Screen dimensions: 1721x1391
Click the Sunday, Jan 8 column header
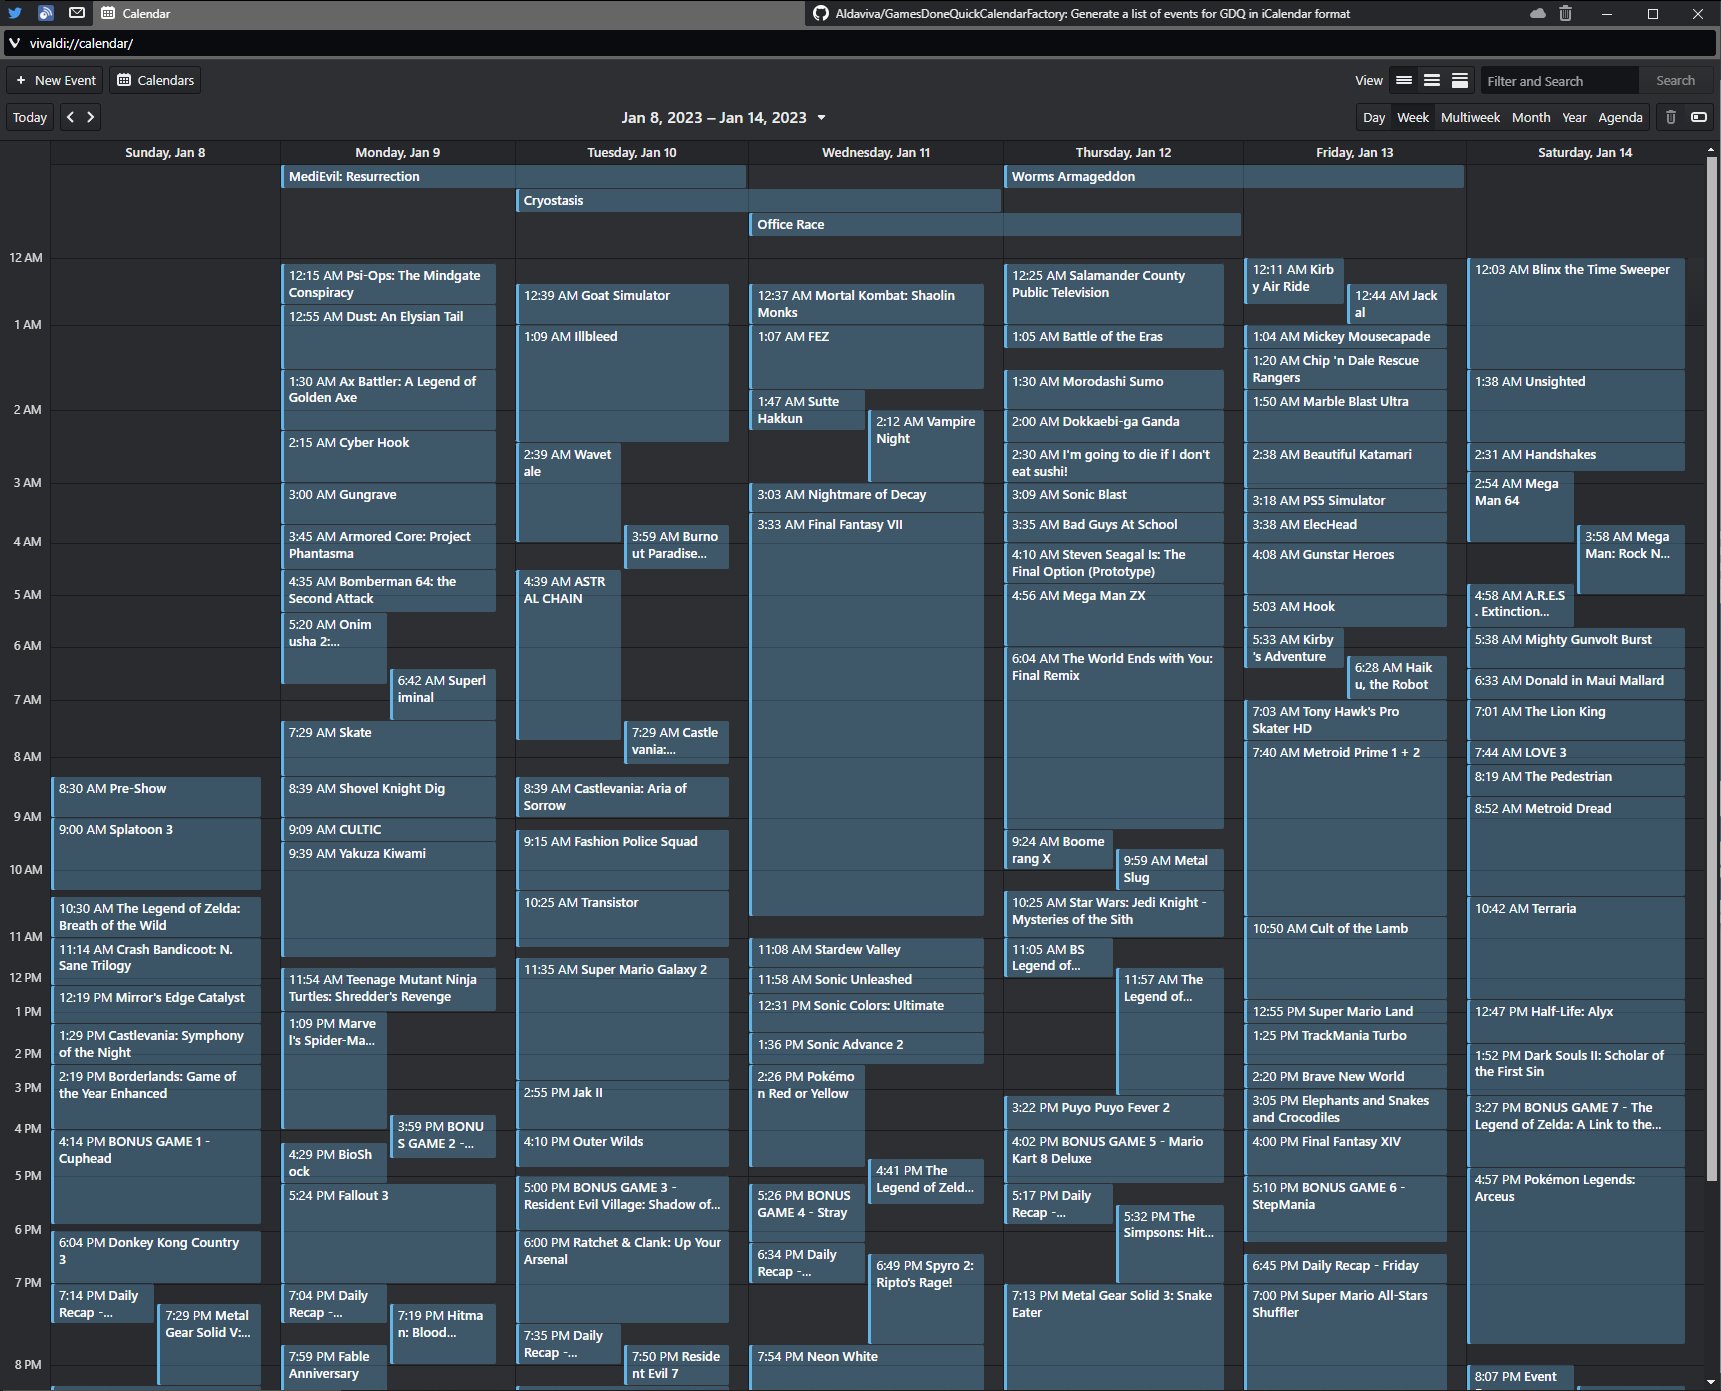pyautogui.click(x=165, y=152)
